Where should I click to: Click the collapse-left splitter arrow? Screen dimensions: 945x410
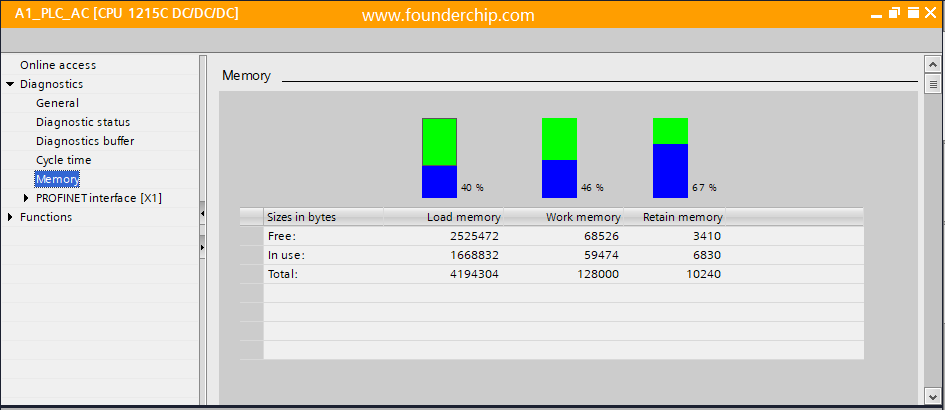tap(202, 213)
